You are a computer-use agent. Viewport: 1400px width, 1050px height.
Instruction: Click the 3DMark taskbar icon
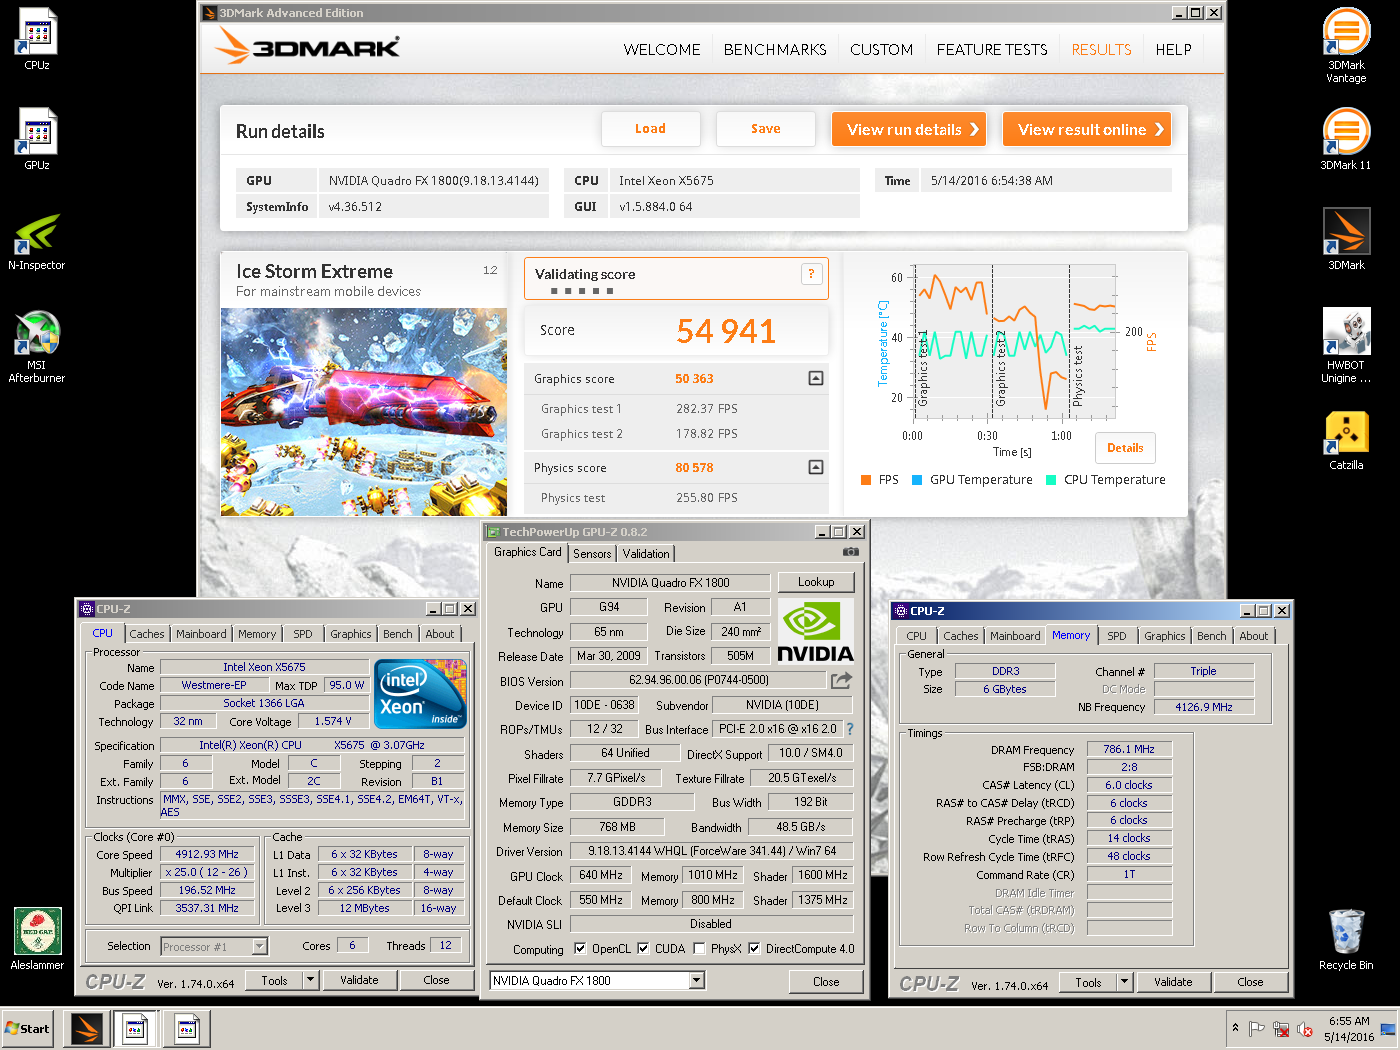coord(86,1029)
